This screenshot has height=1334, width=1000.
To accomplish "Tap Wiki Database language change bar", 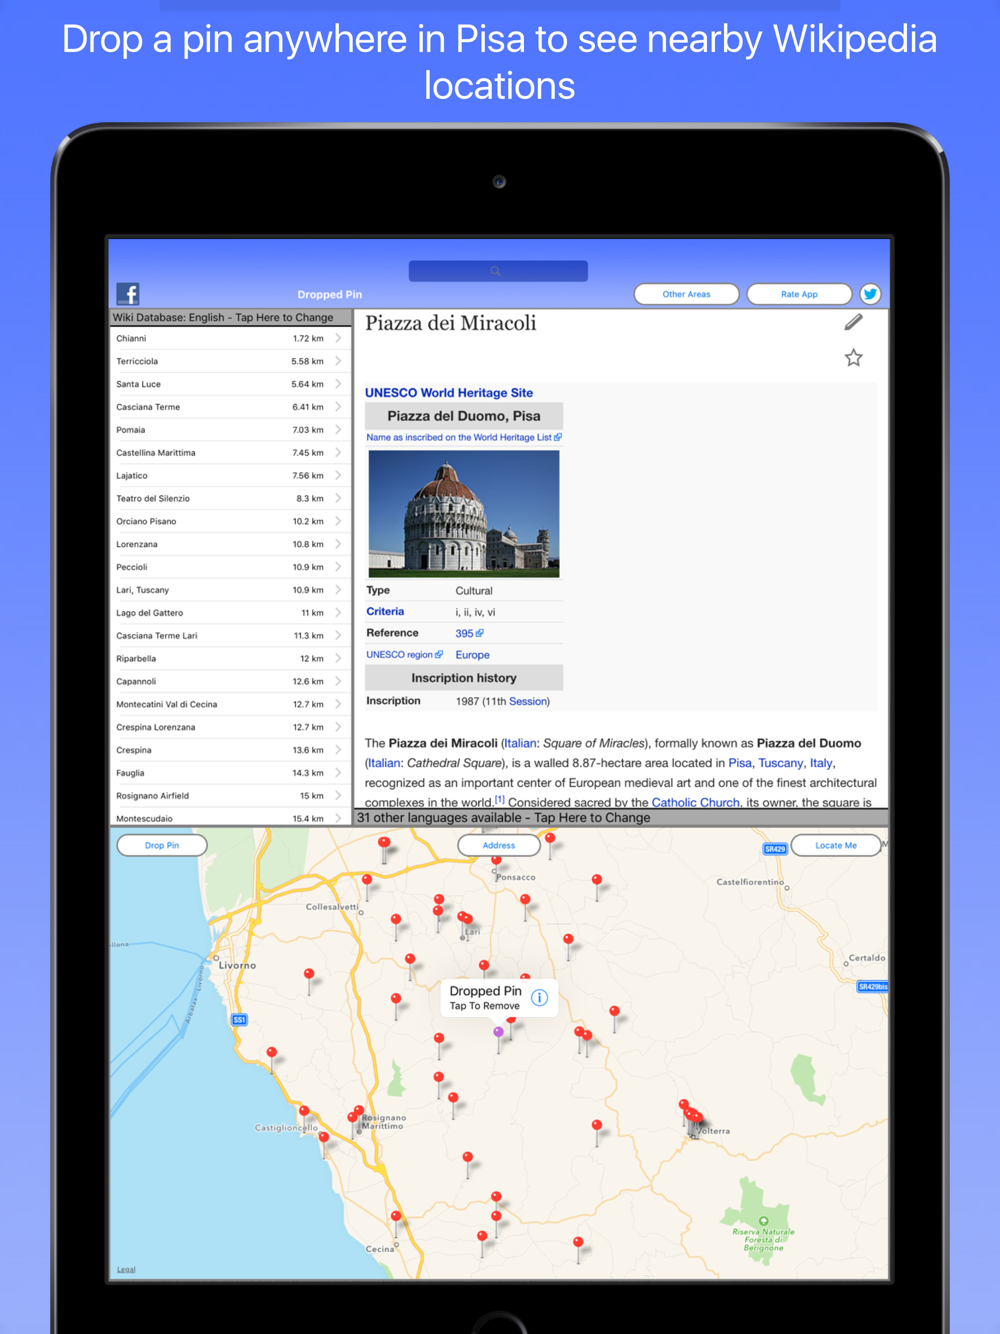I will tap(230, 317).
